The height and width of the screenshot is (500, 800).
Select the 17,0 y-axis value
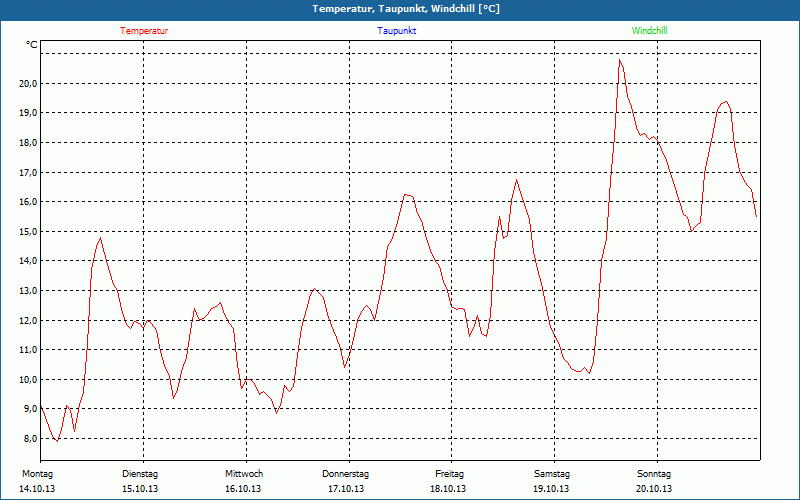pos(28,172)
